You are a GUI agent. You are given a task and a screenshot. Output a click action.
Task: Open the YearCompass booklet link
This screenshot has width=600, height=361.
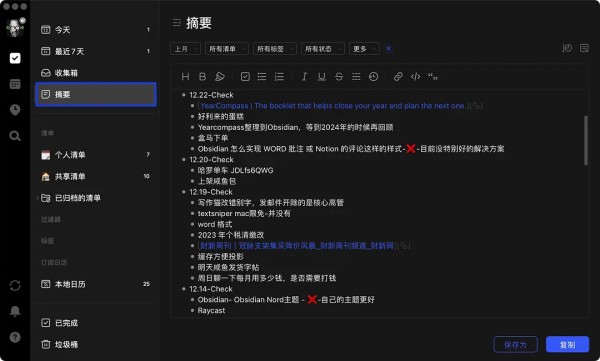pos(333,106)
